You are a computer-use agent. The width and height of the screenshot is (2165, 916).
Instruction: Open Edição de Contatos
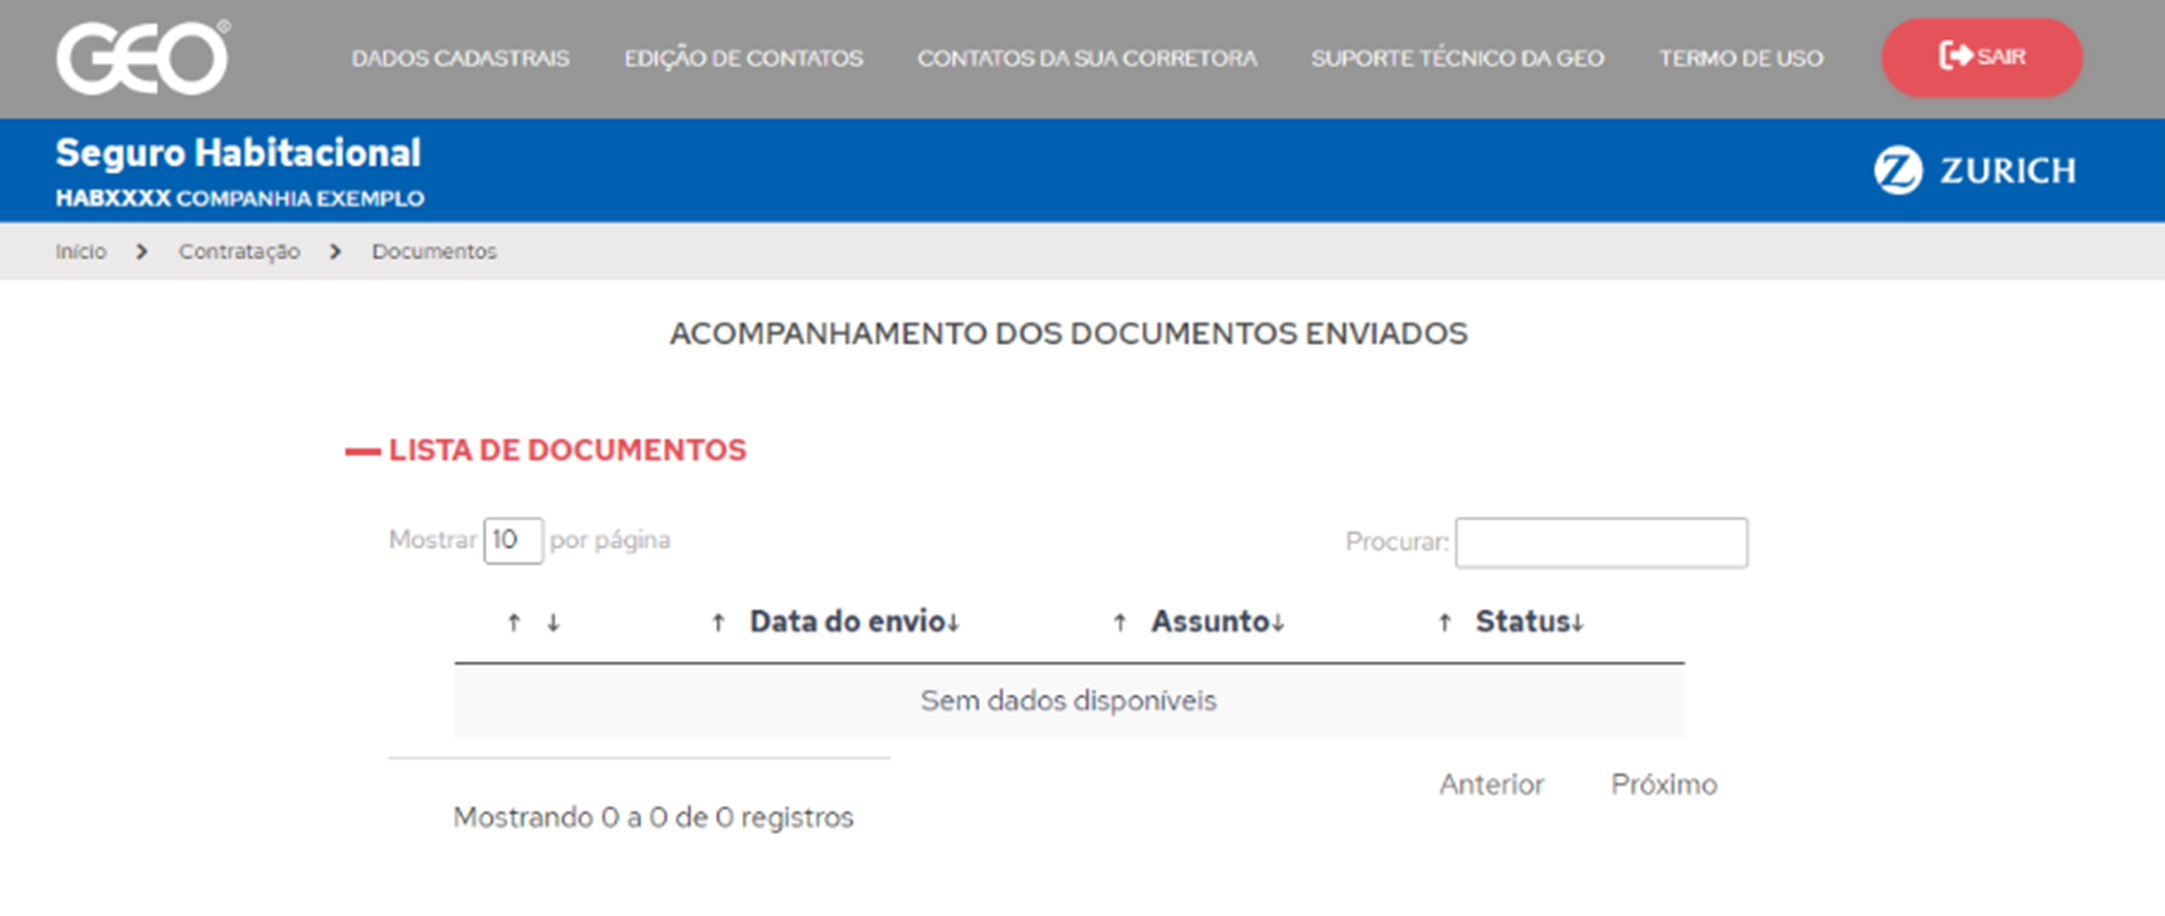pyautogui.click(x=743, y=58)
